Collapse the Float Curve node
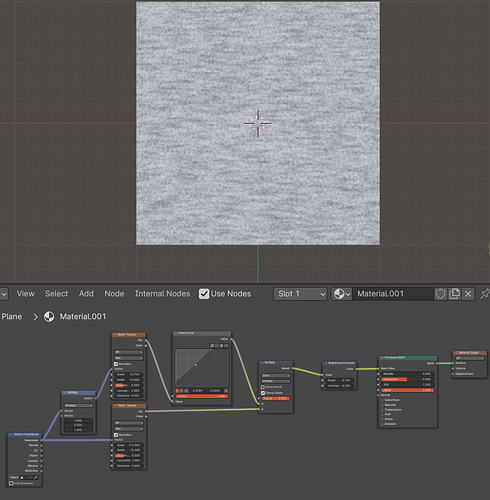 pos(176,333)
